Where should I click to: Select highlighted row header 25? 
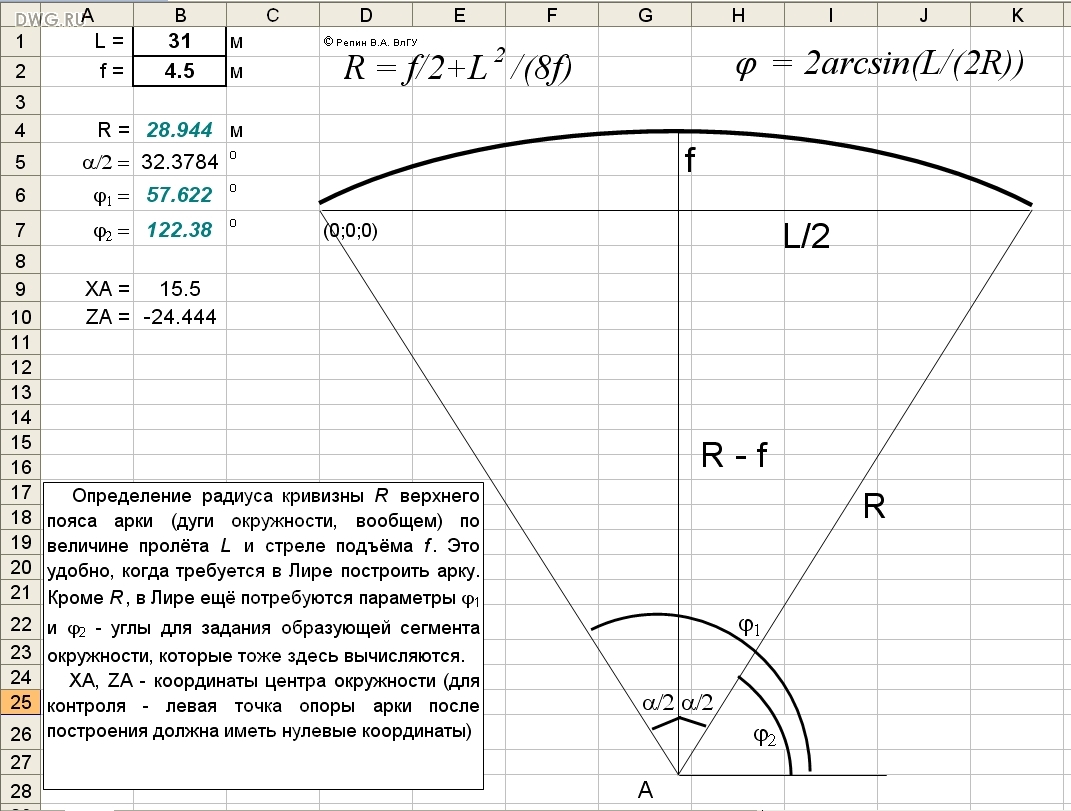click(20, 702)
